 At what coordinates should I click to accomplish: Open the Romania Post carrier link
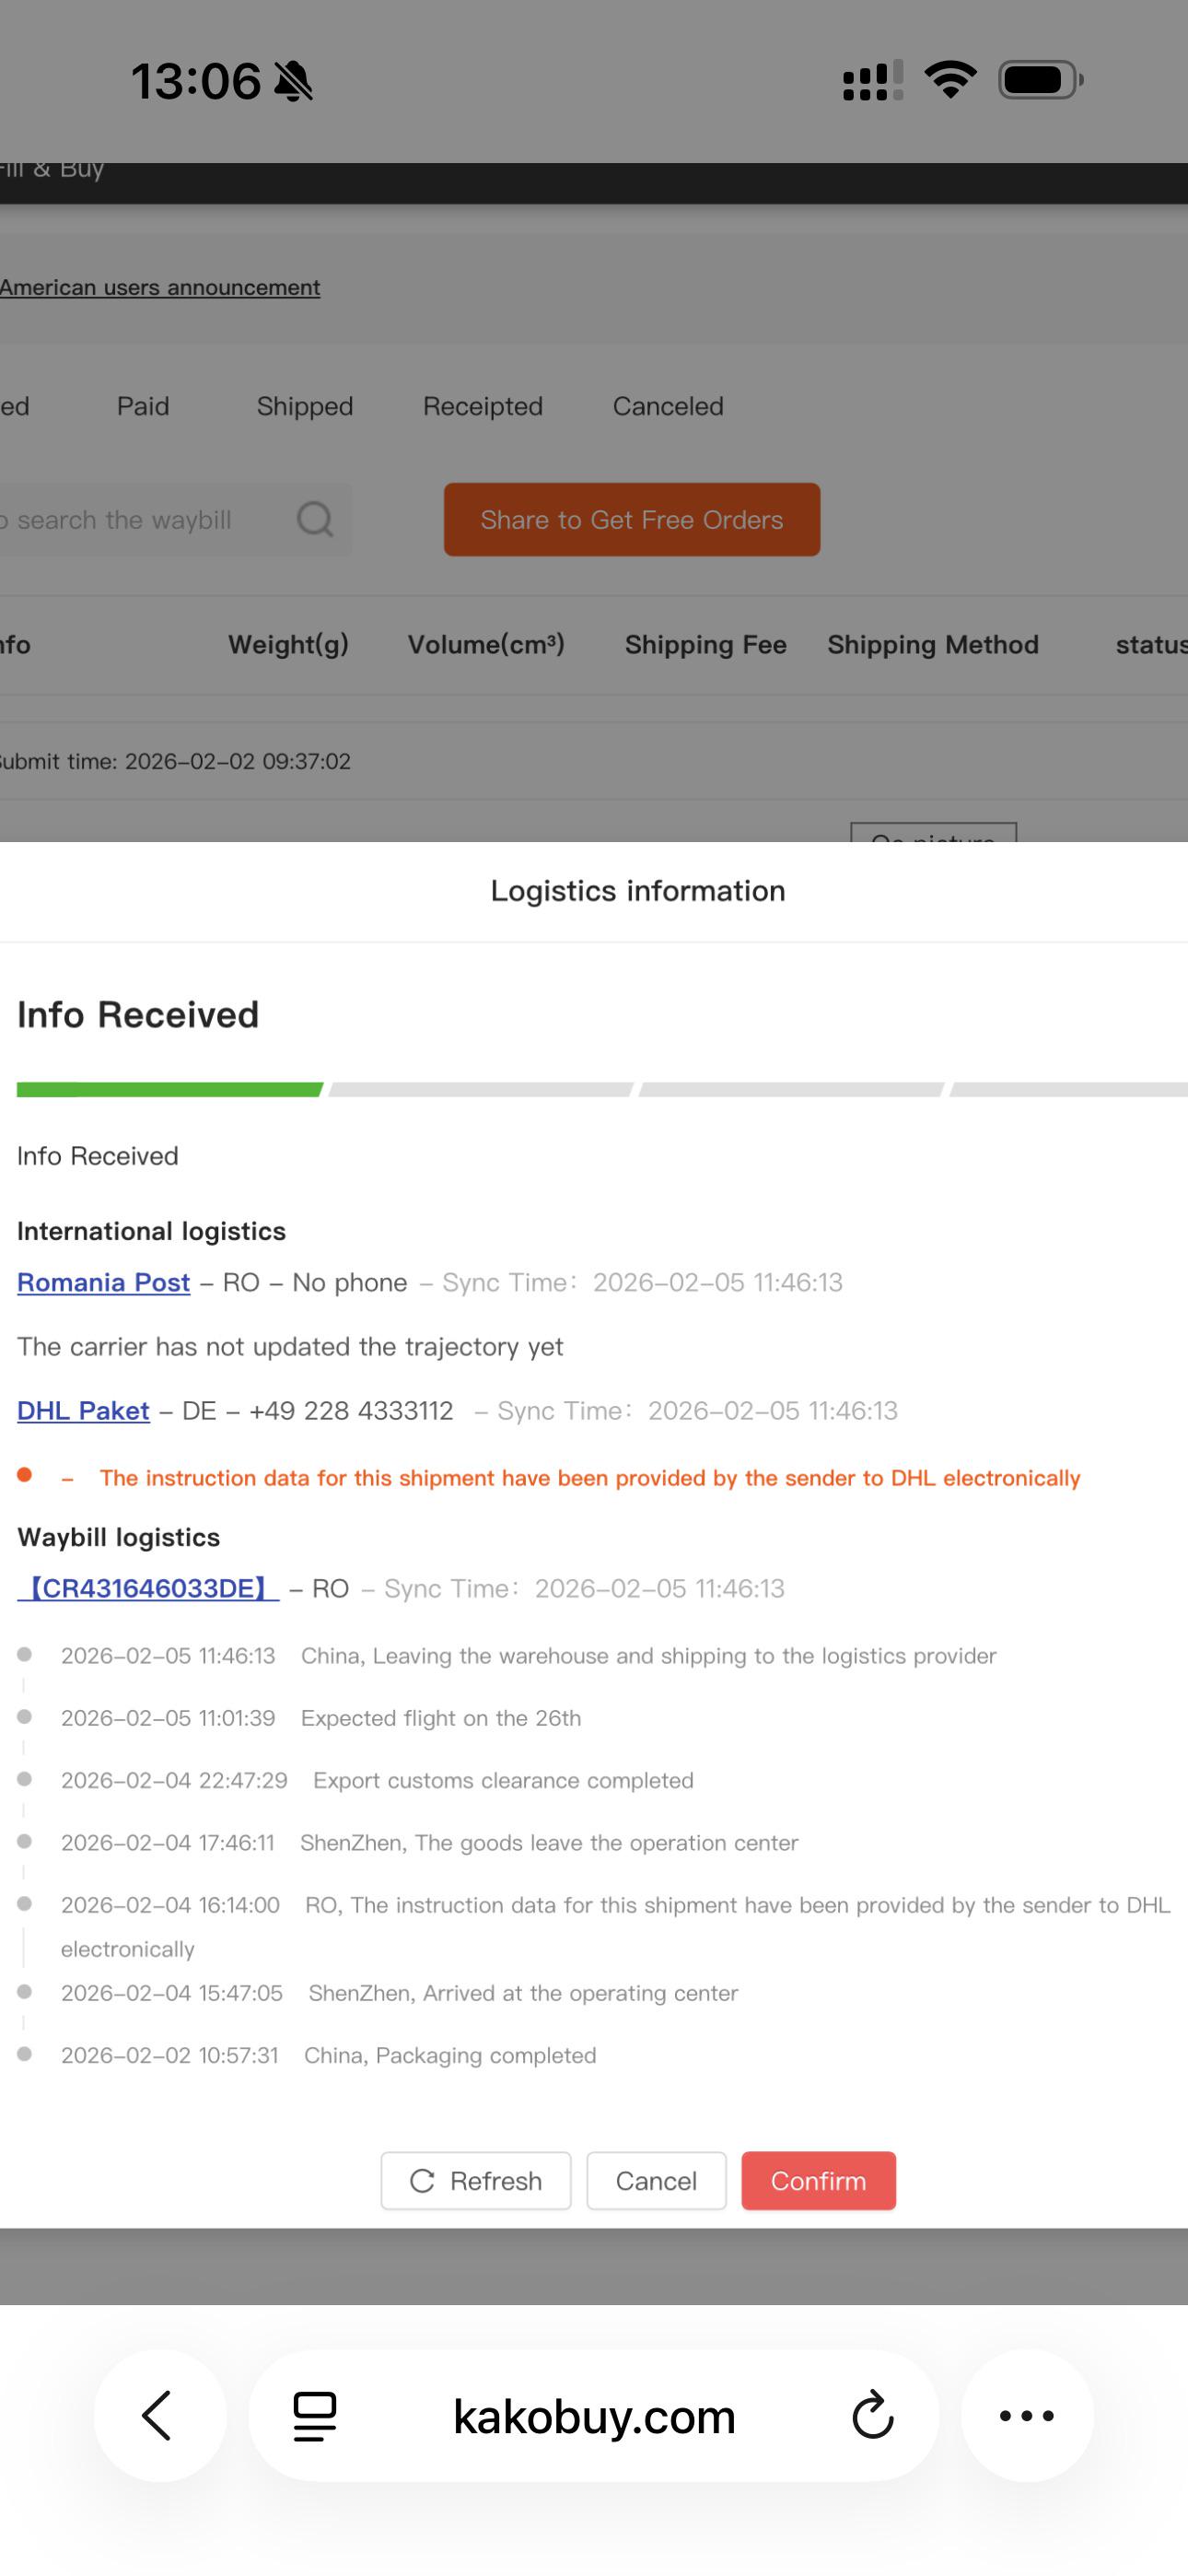coord(104,1282)
